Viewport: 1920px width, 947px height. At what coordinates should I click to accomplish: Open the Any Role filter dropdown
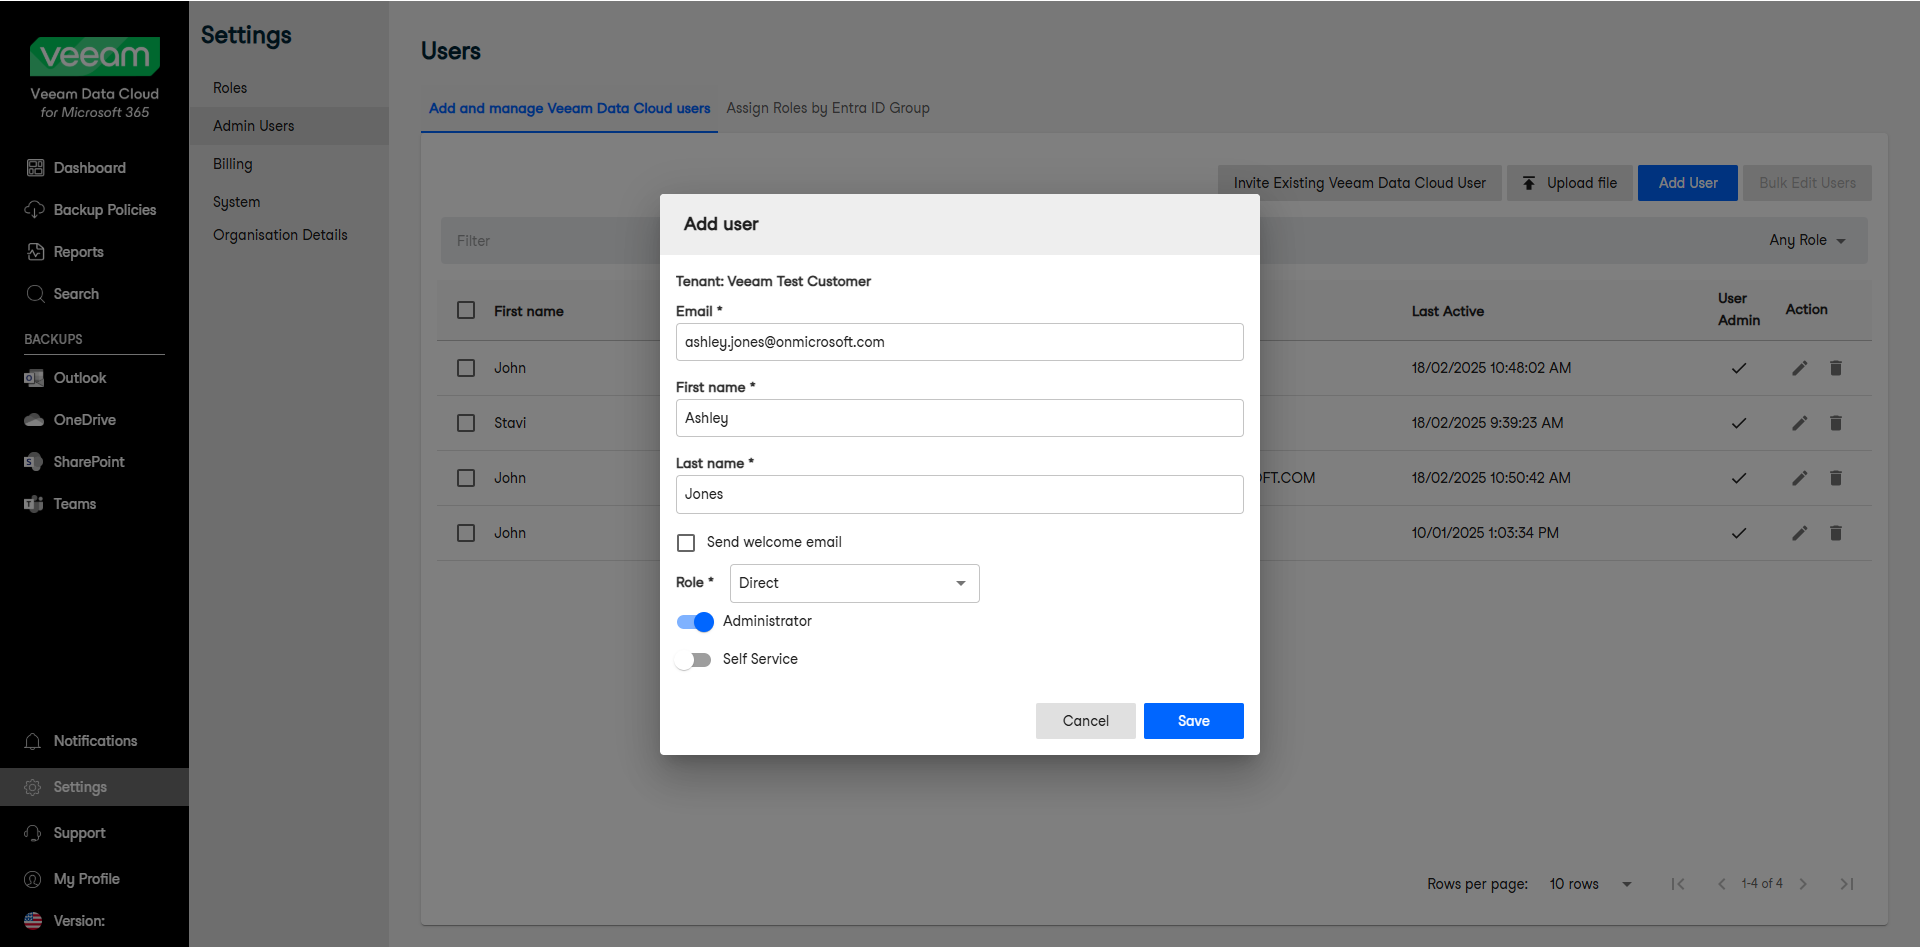pos(1807,240)
